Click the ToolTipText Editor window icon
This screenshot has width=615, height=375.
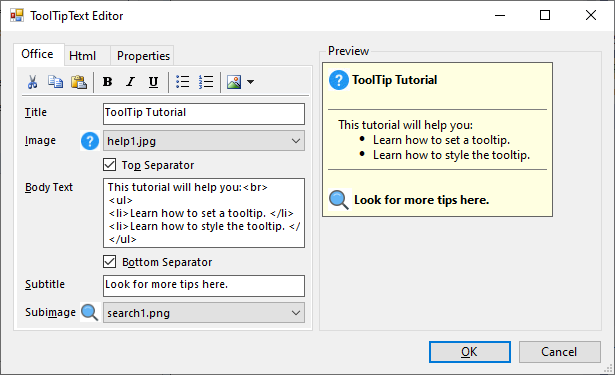[17, 16]
